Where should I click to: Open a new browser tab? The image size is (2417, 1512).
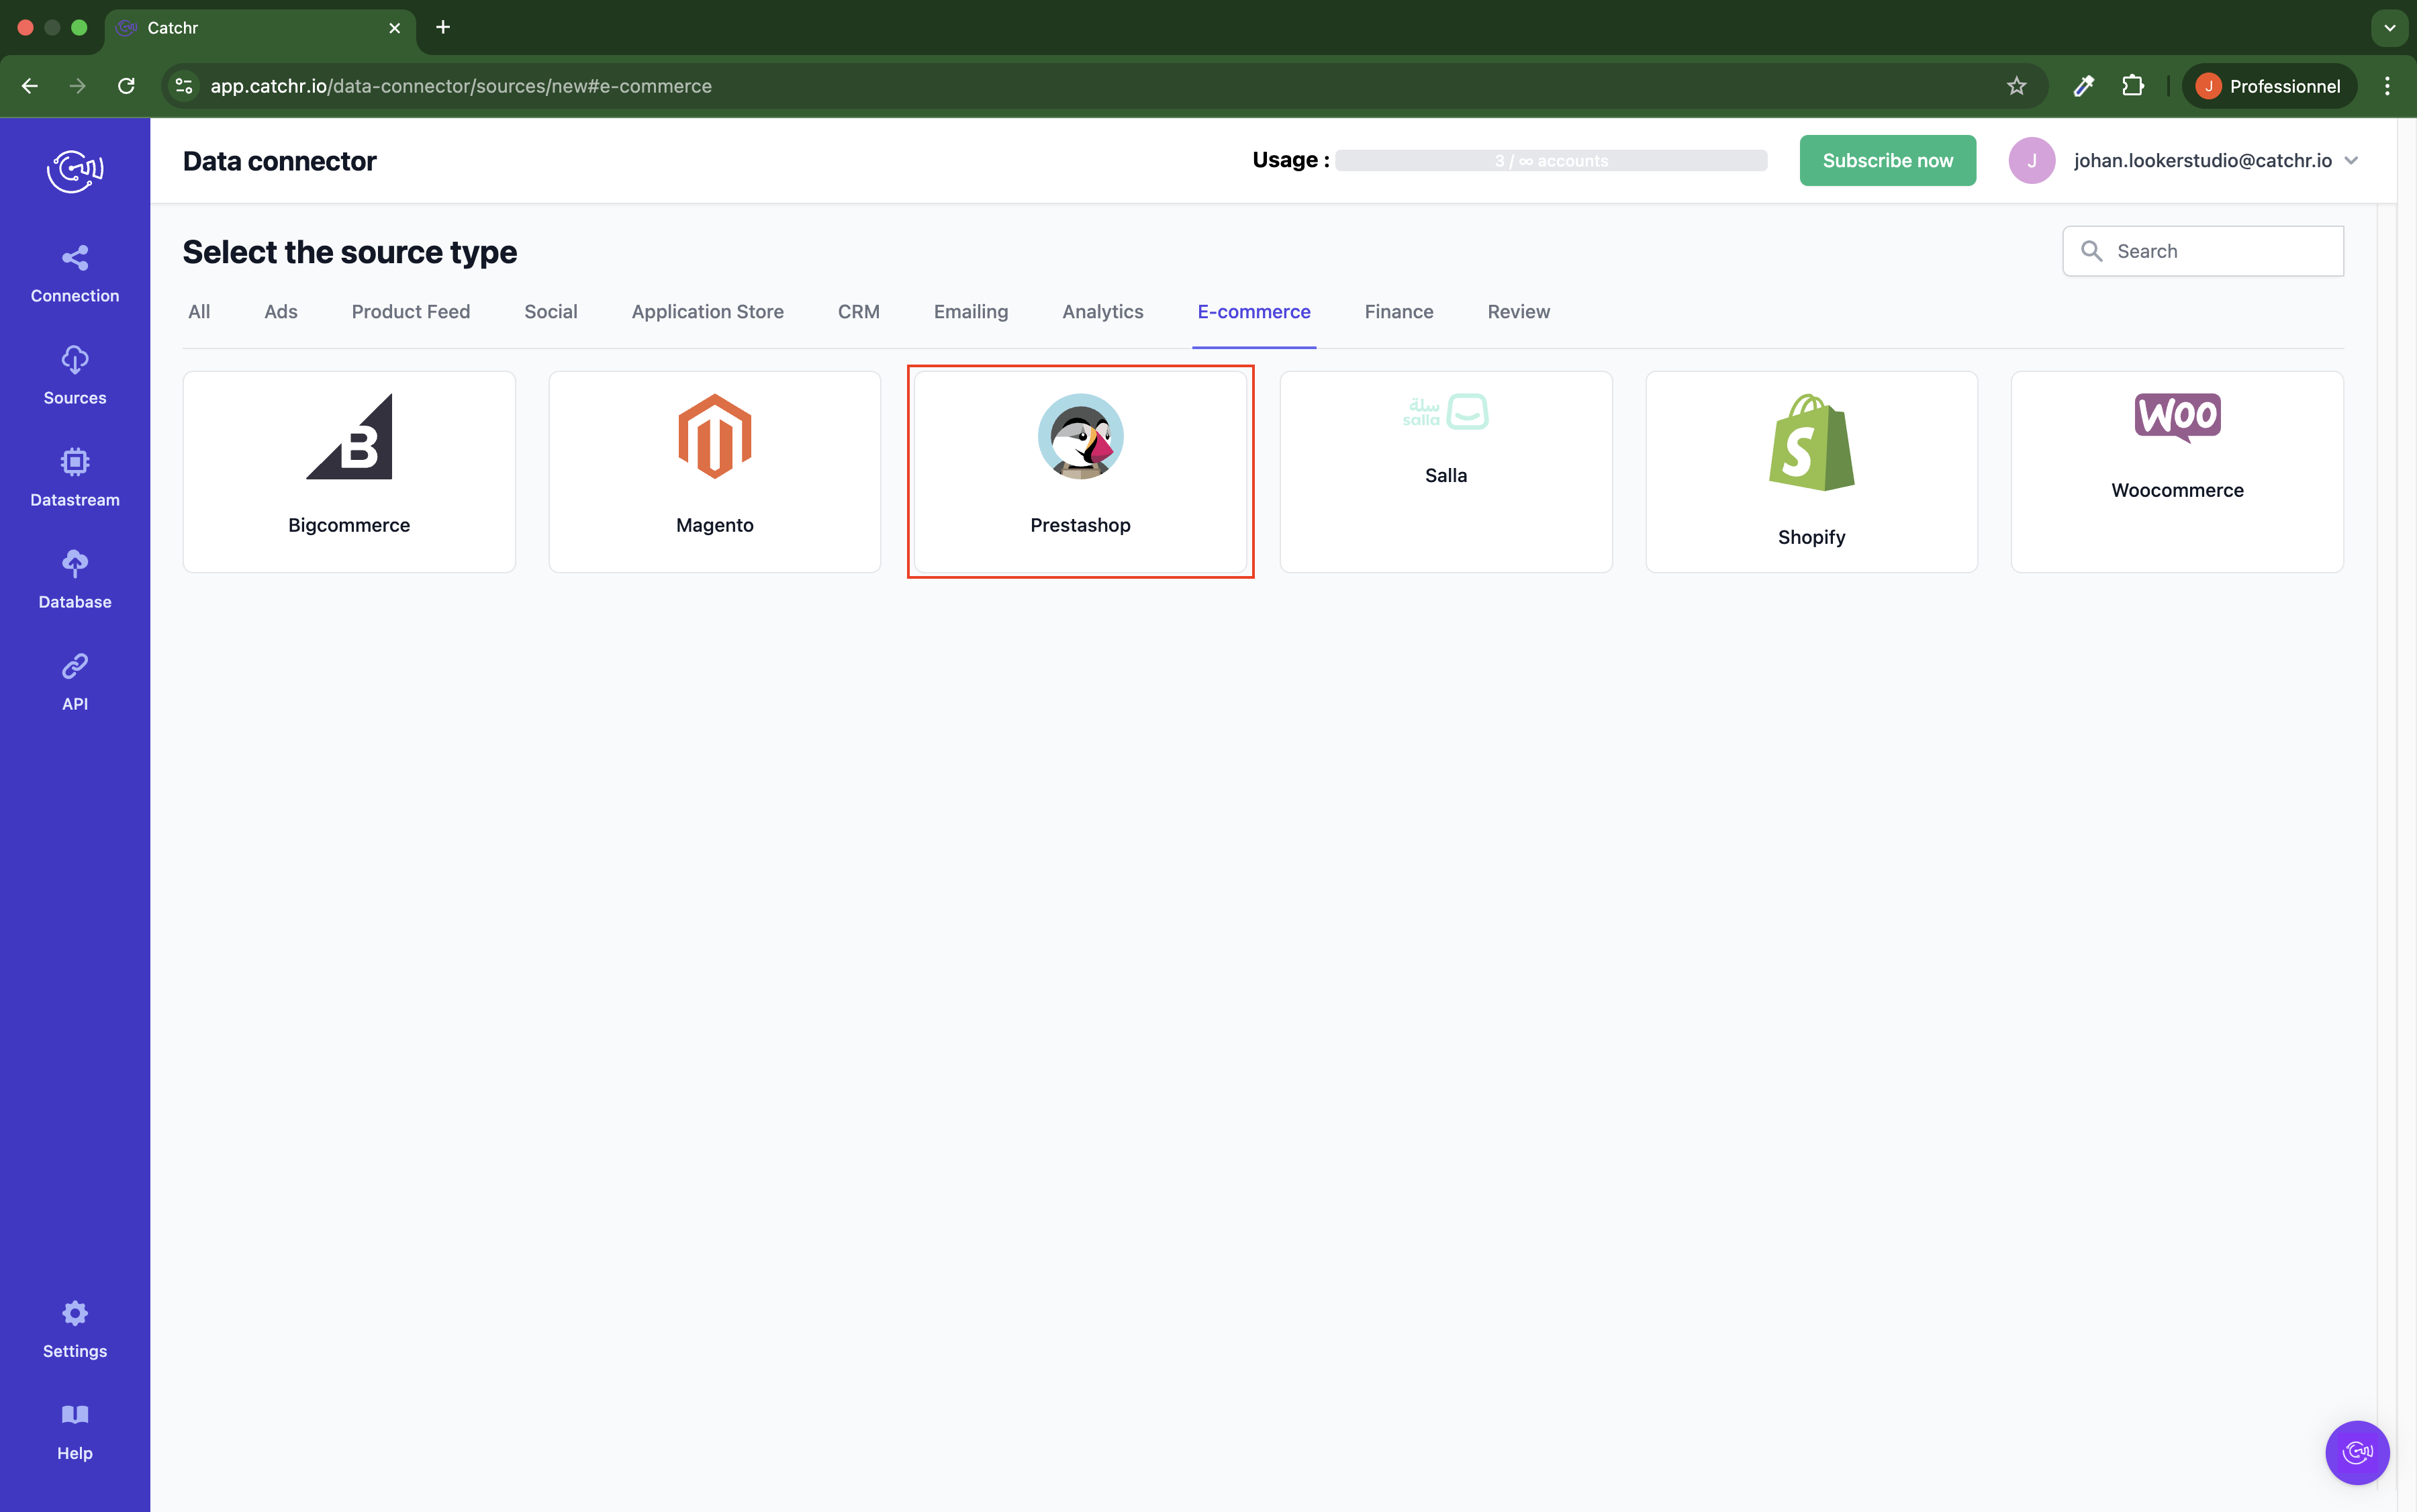pos(443,27)
